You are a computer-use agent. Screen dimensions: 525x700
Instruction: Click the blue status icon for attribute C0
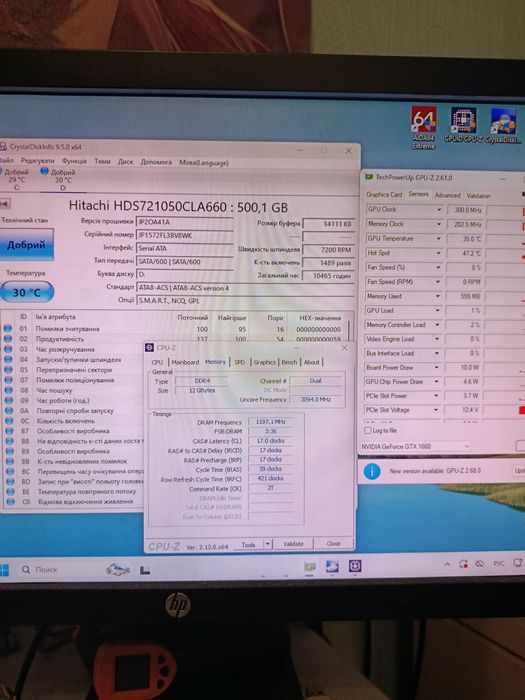[x=8, y=502]
